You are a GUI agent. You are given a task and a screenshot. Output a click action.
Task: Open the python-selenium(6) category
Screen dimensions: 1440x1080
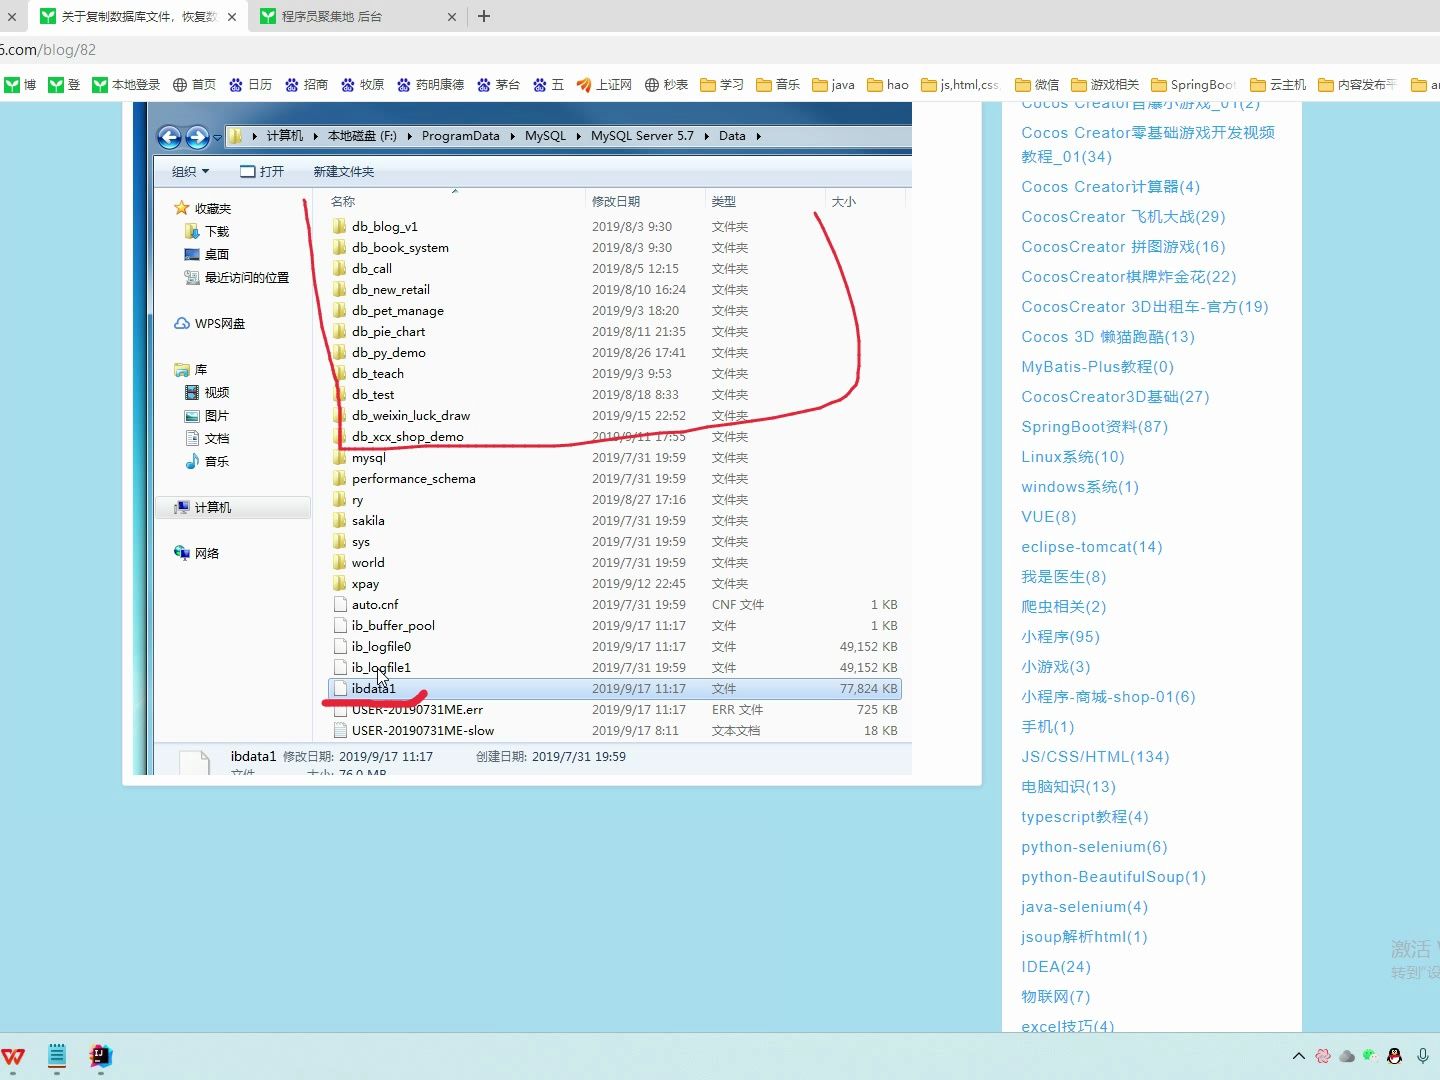[x=1094, y=847]
